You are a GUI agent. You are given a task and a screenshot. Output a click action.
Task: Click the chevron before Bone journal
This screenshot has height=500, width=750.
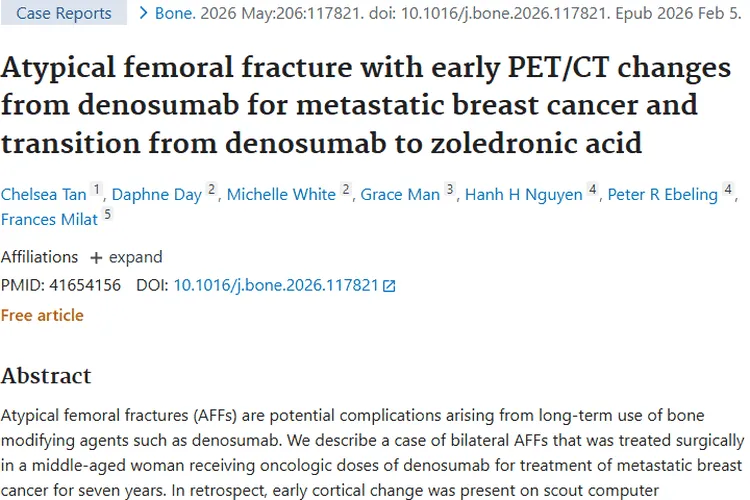click(144, 13)
